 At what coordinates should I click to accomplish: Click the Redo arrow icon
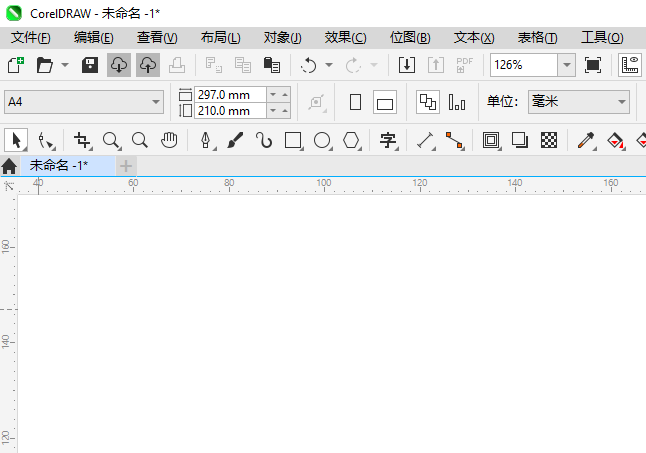coord(353,65)
